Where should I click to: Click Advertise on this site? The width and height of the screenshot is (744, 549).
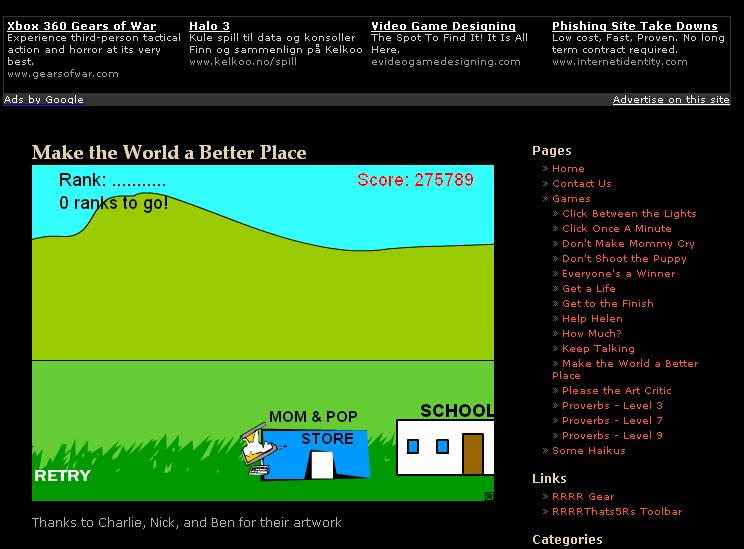[x=671, y=100]
